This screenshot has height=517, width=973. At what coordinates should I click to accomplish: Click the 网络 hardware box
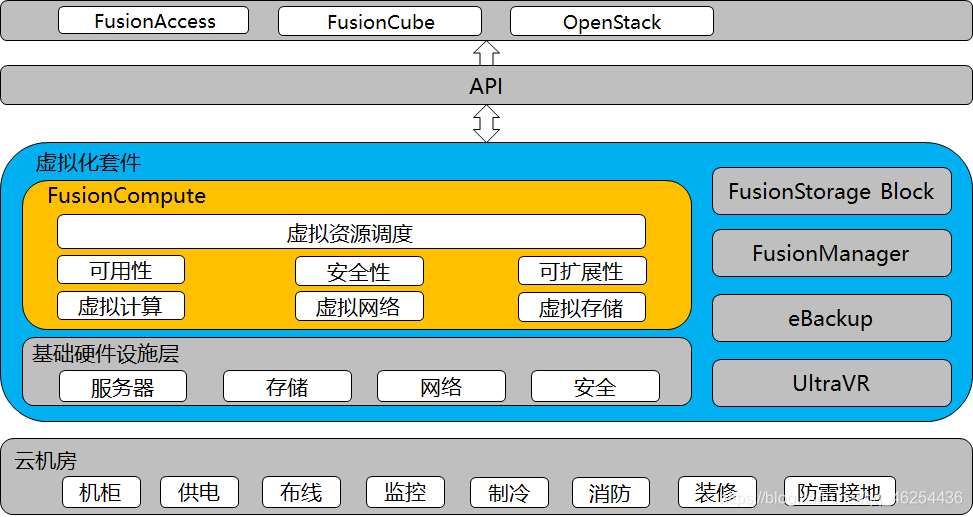click(x=441, y=386)
